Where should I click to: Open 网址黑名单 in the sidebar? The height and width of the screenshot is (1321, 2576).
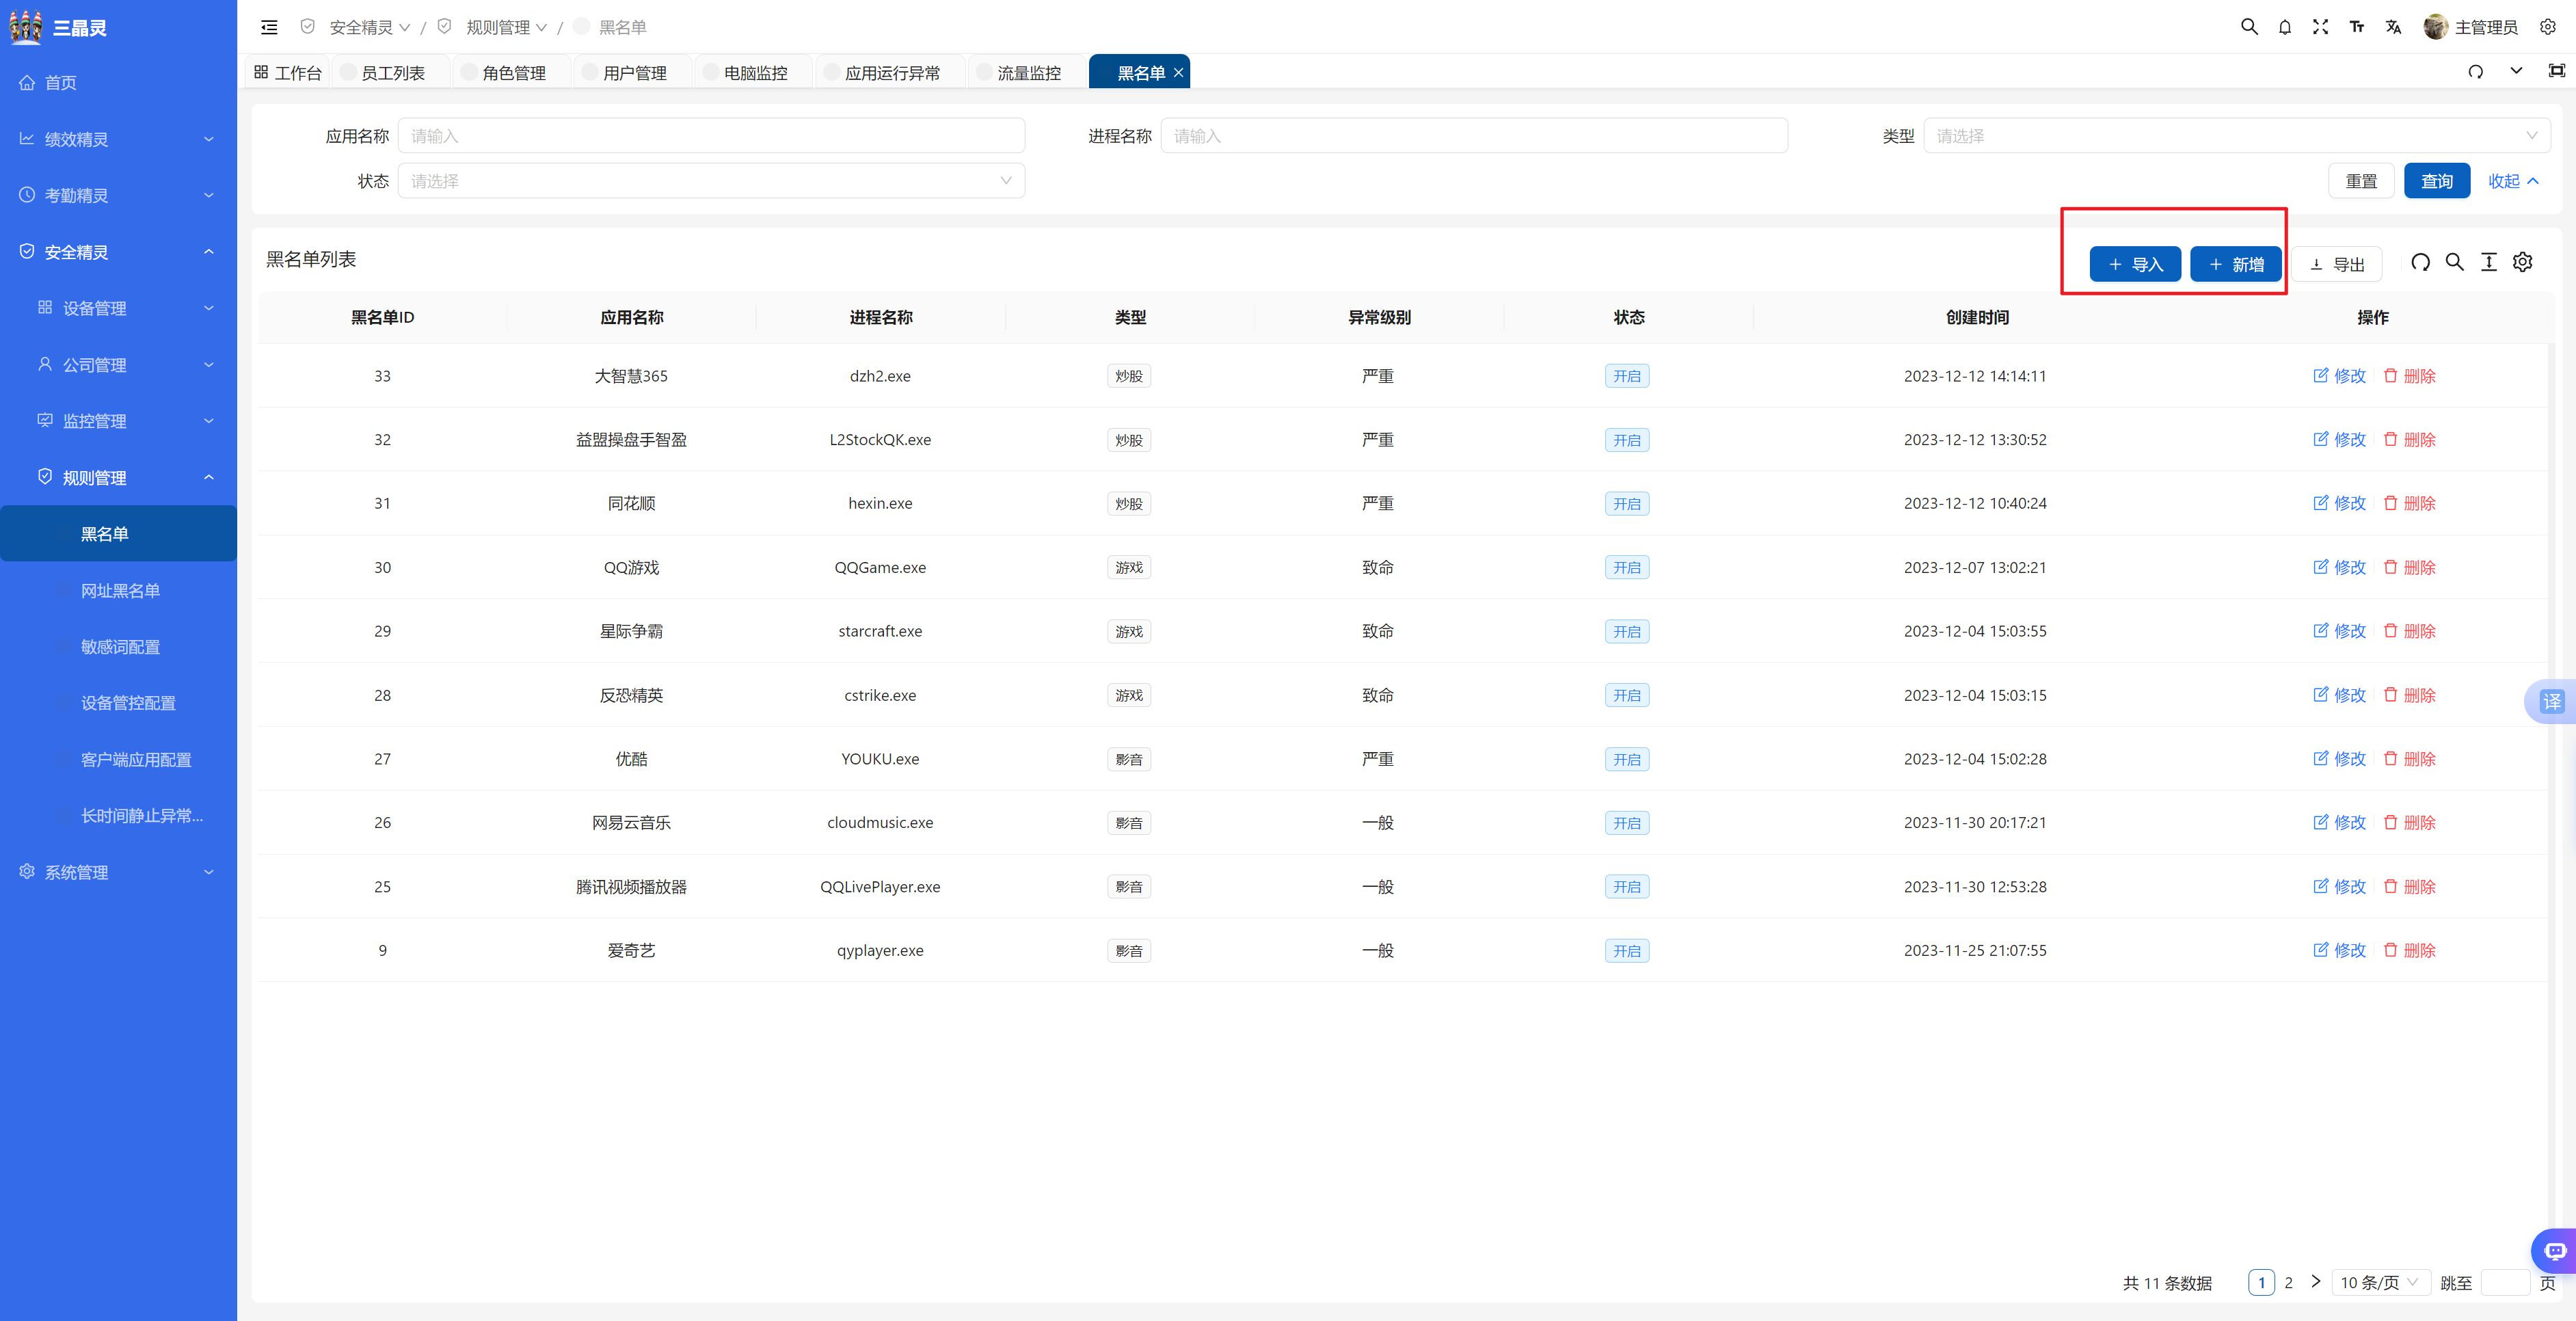pos(120,591)
